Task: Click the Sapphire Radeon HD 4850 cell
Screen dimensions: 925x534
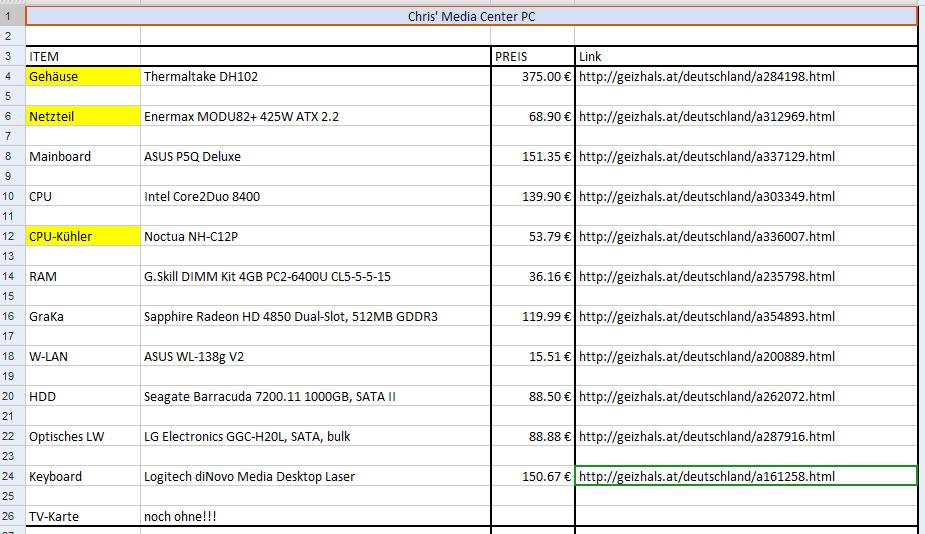Action: point(316,317)
